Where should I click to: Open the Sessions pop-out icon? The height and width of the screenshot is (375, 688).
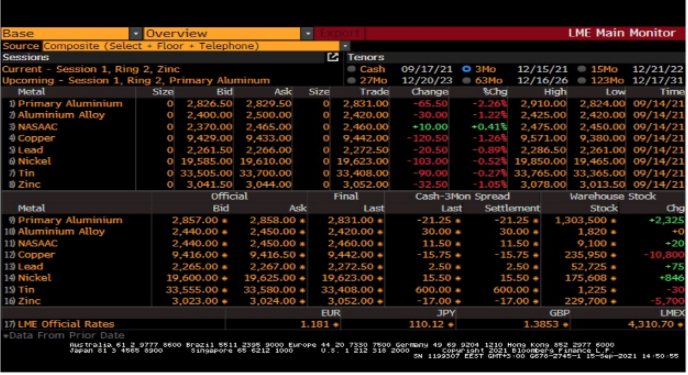[333, 57]
